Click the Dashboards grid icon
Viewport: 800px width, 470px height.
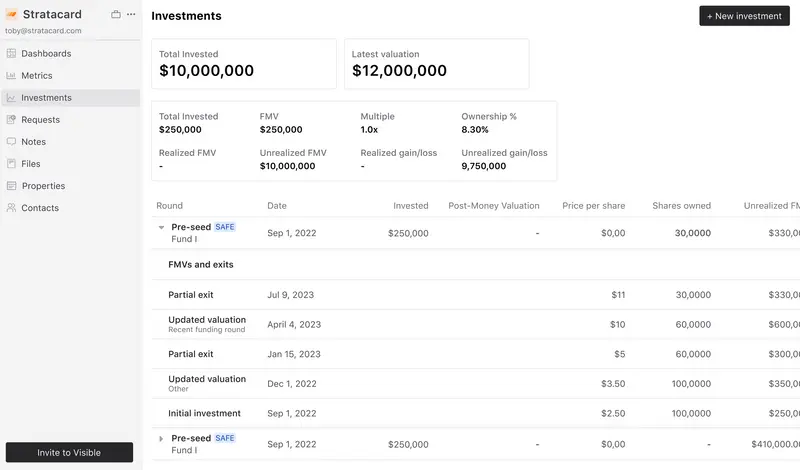click(x=12, y=53)
